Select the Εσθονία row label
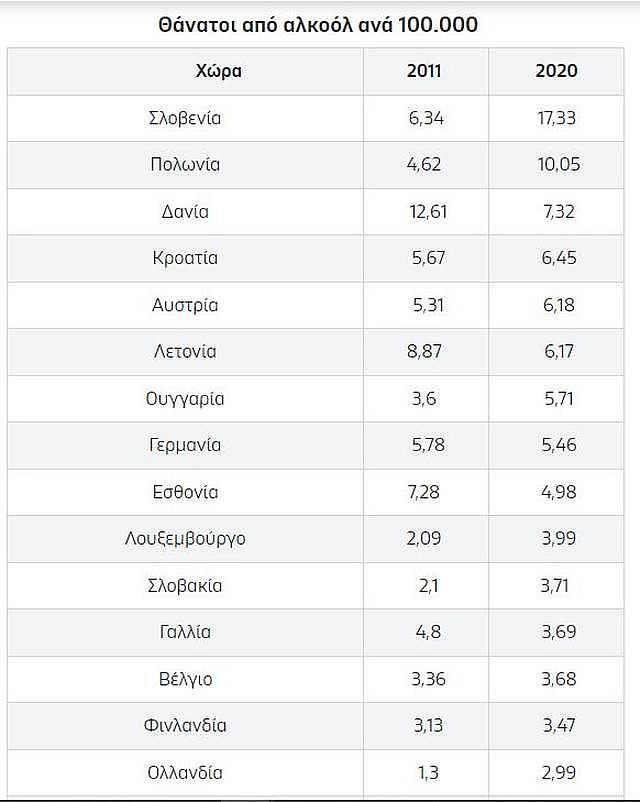The height and width of the screenshot is (802, 640). [x=186, y=492]
